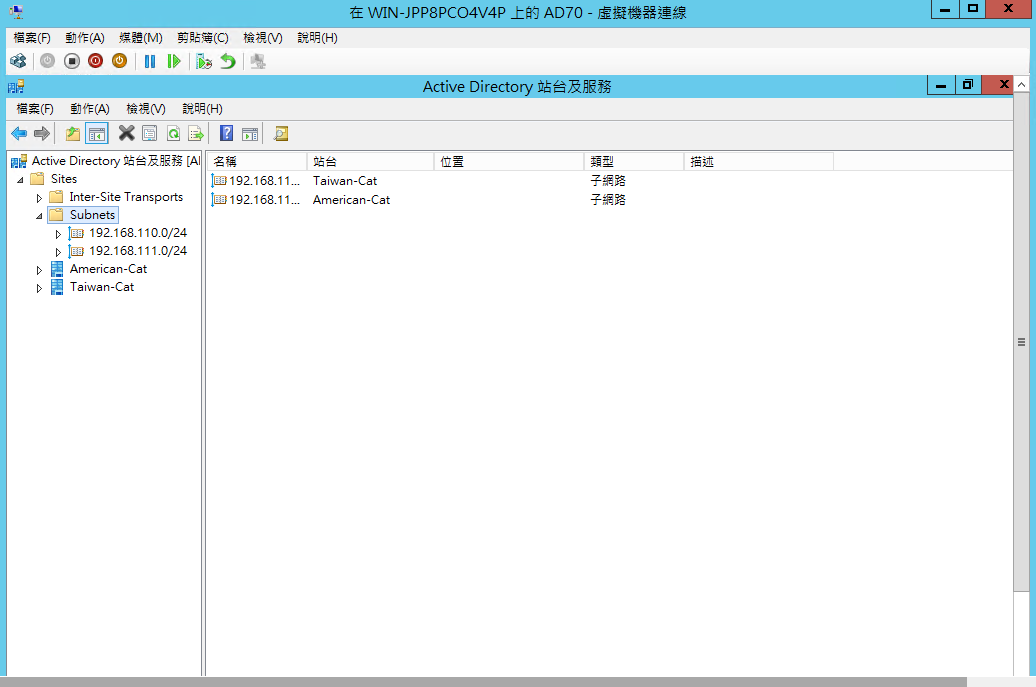Pause the virtual machine
The width and height of the screenshot is (1036, 687).
[150, 61]
